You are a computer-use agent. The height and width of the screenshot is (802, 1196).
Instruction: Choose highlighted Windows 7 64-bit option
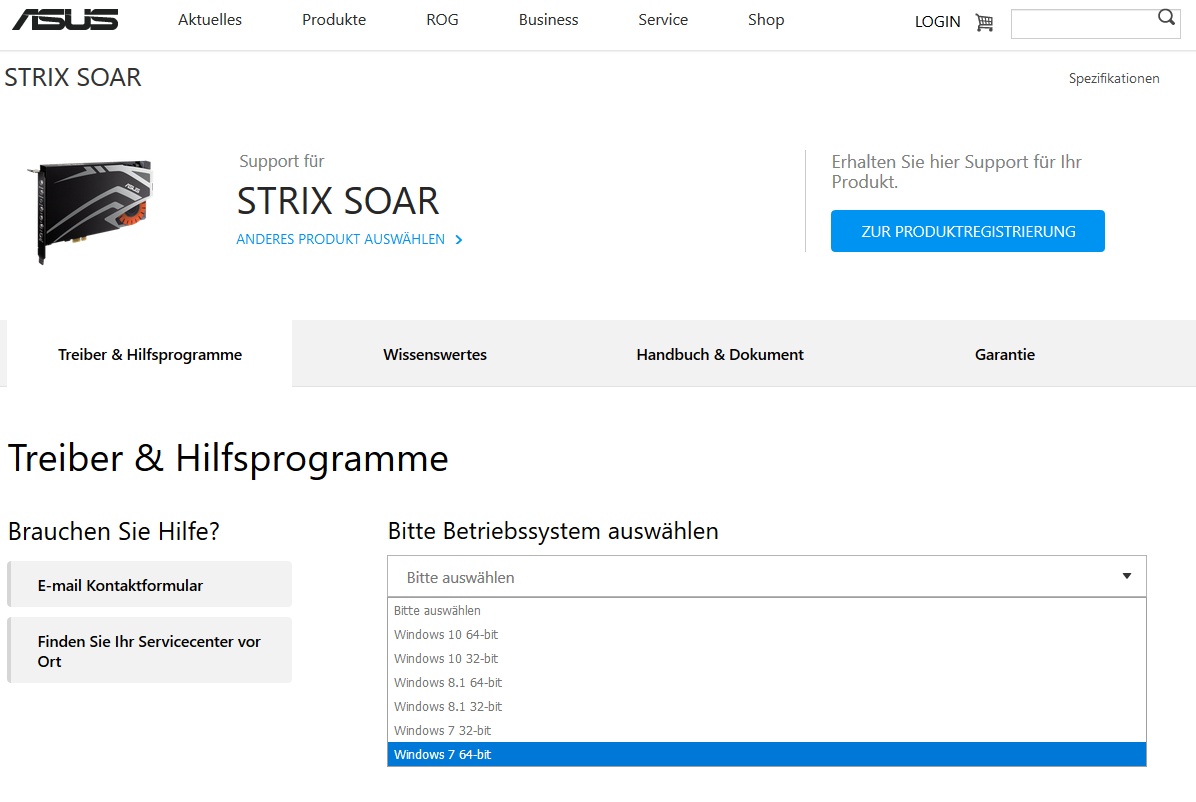click(x=767, y=755)
